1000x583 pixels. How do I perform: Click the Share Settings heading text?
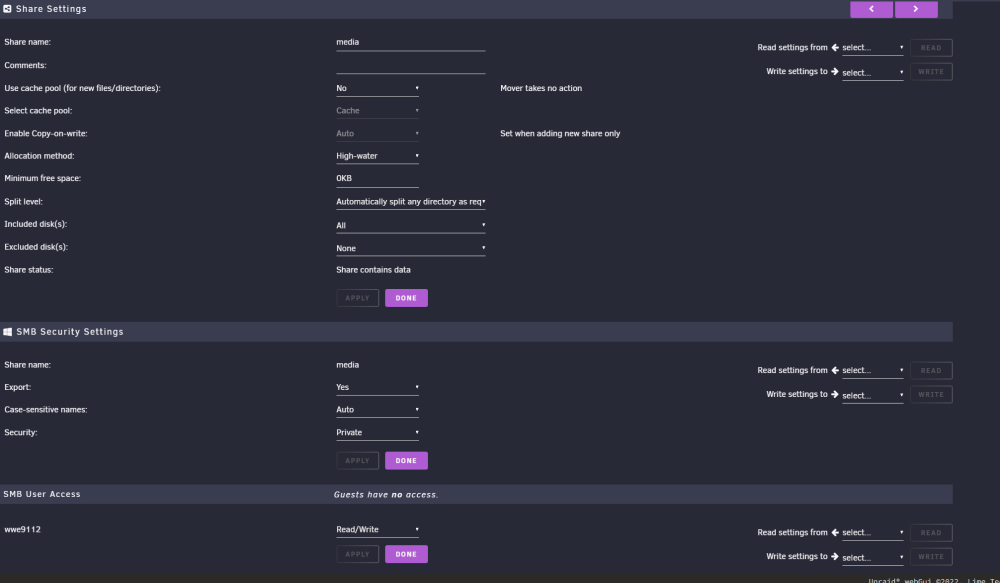pyautogui.click(x=51, y=9)
